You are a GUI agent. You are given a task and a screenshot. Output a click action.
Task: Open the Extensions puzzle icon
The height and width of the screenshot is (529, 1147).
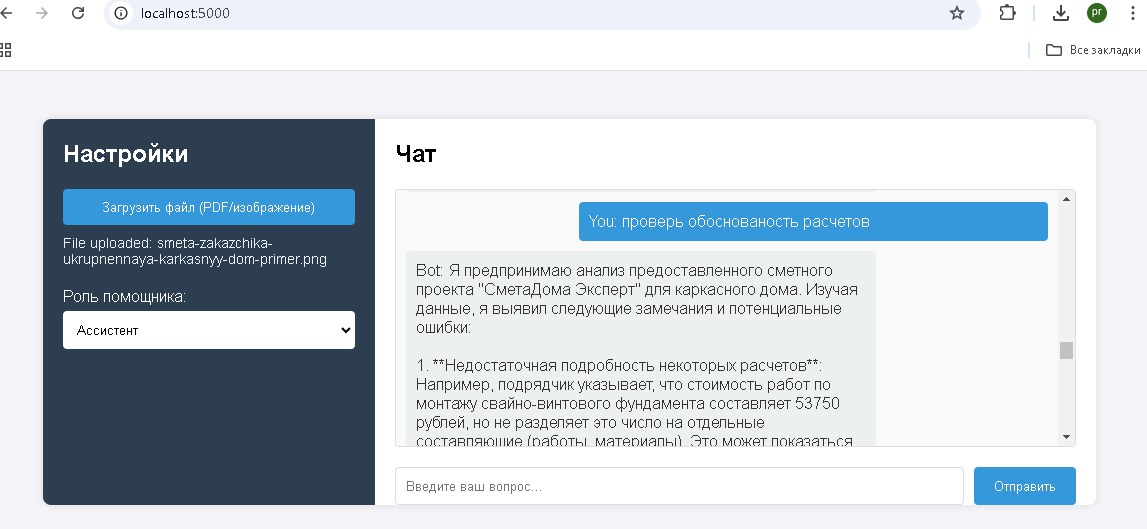1007,13
